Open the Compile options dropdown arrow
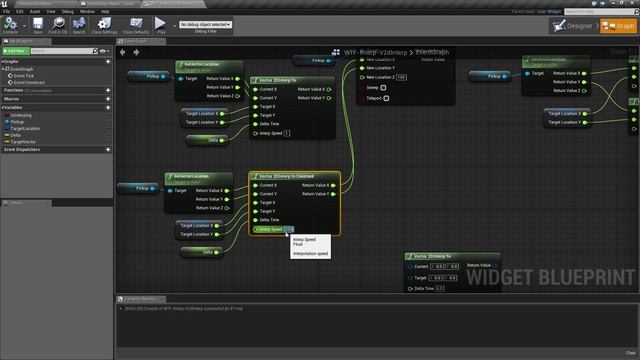 24,26
